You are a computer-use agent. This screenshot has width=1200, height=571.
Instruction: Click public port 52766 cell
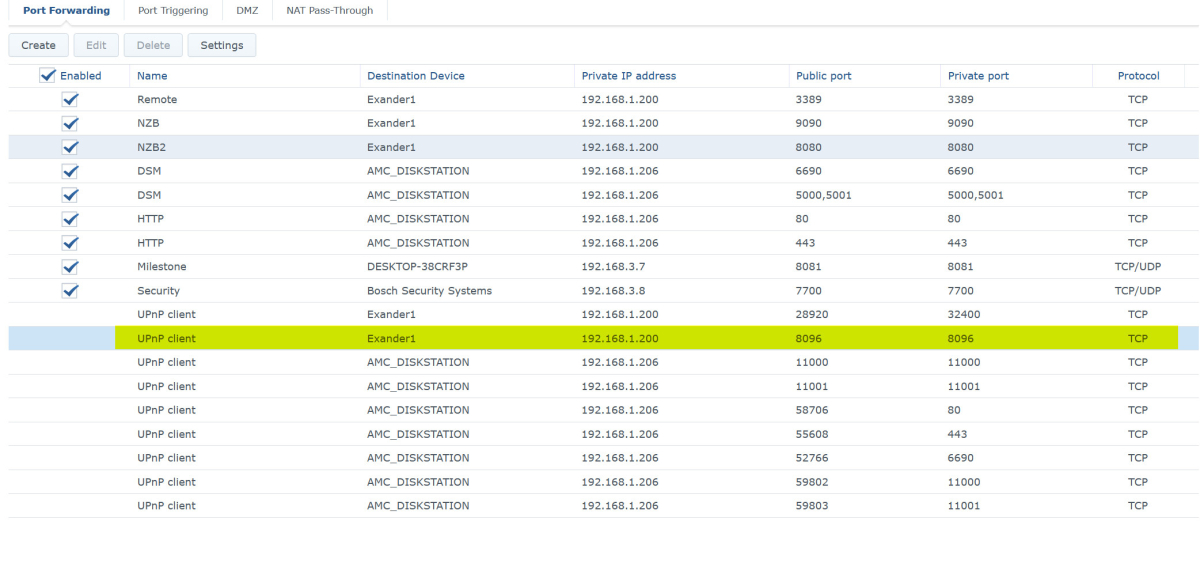[x=812, y=458]
